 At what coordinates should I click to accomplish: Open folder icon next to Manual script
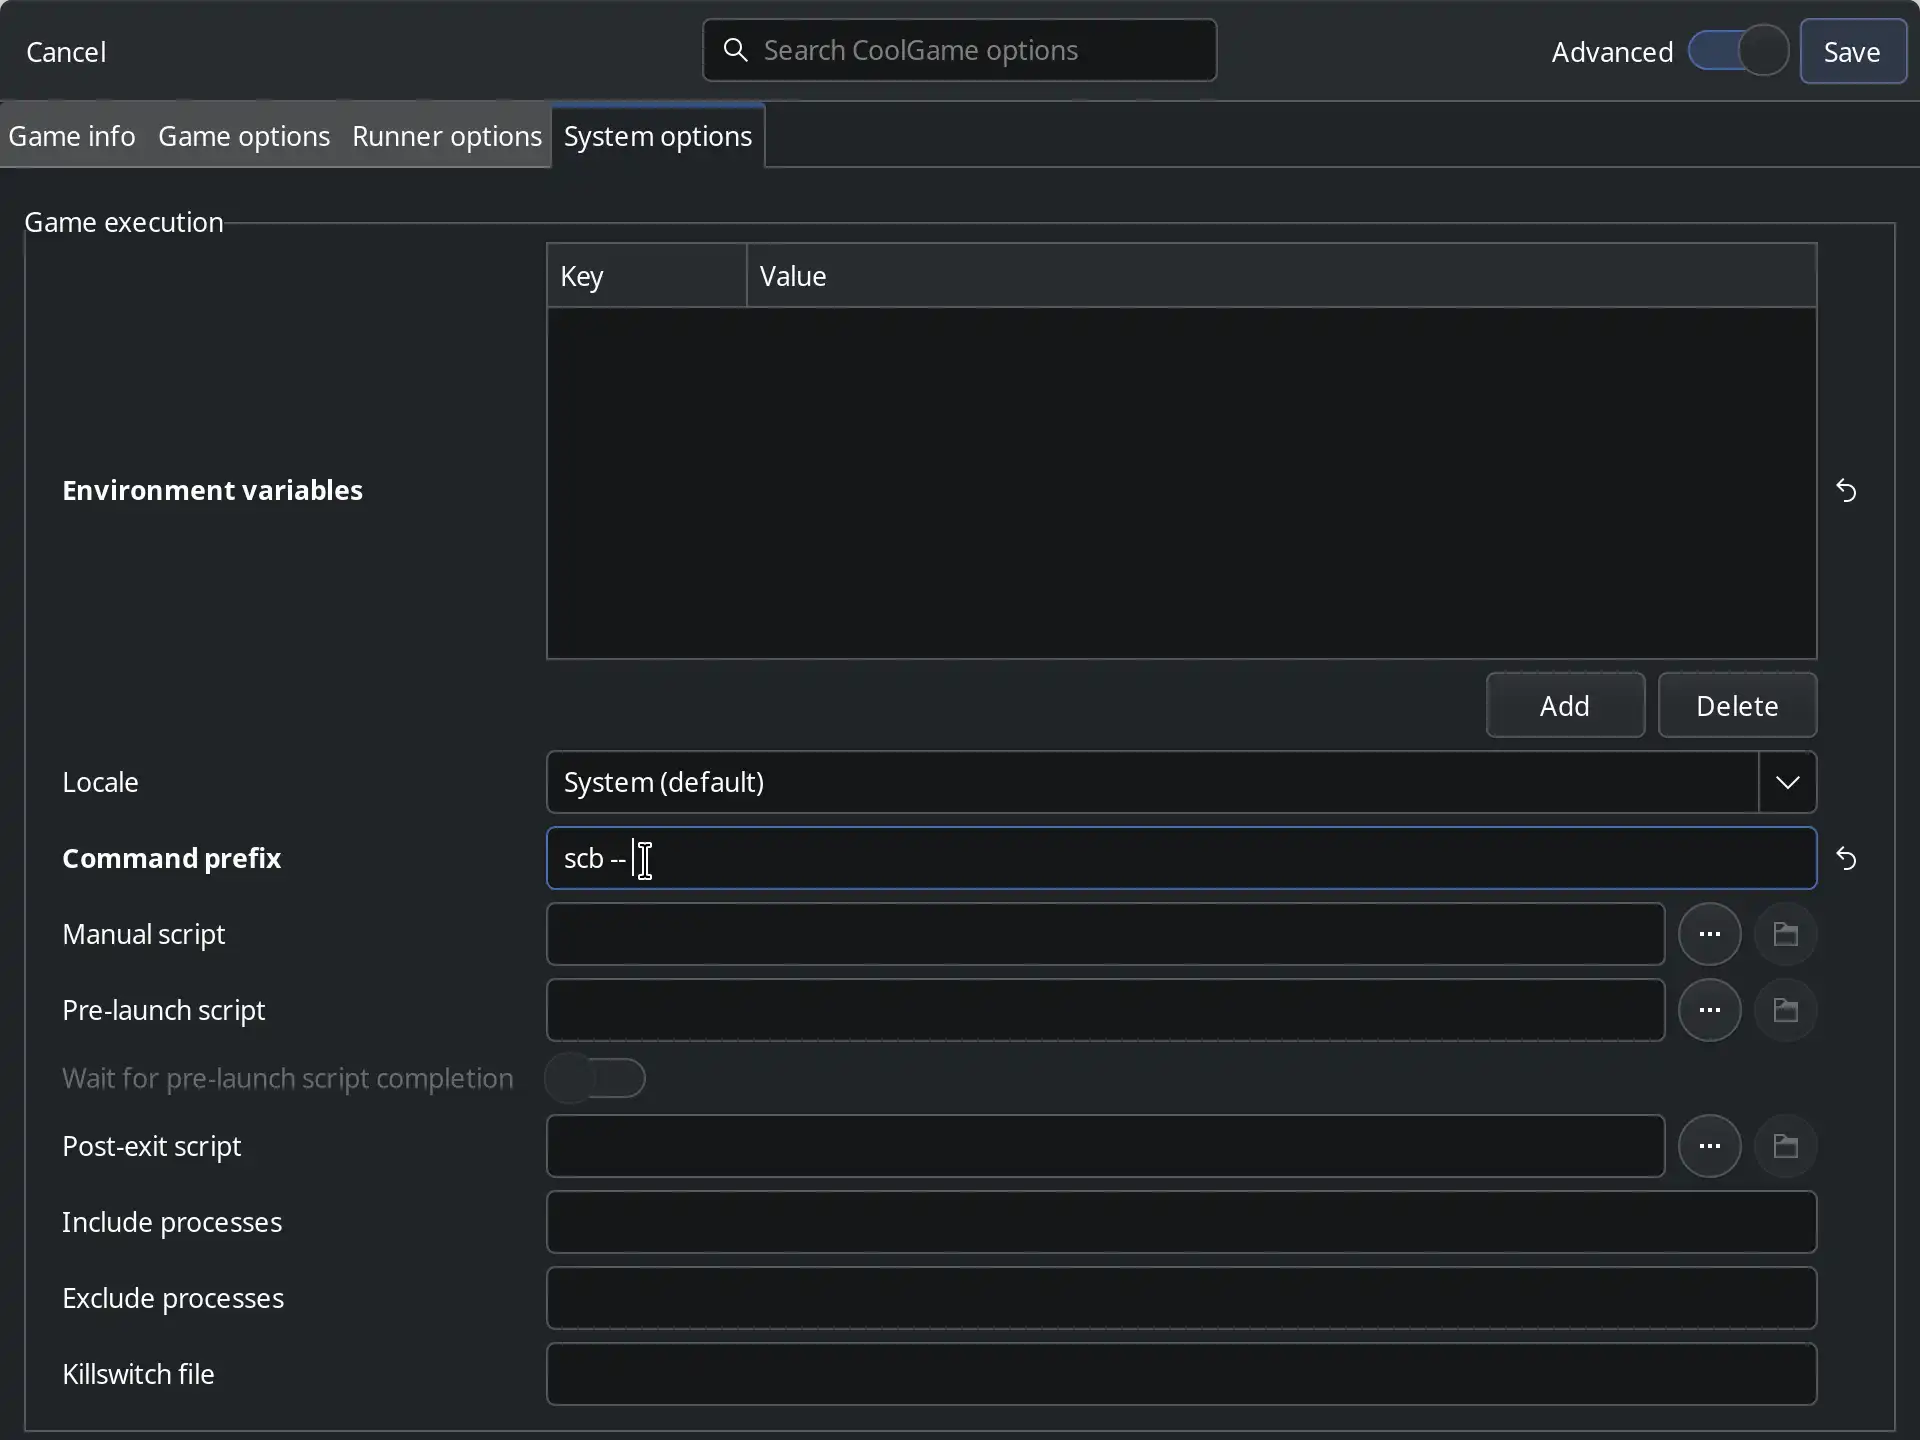point(1785,934)
